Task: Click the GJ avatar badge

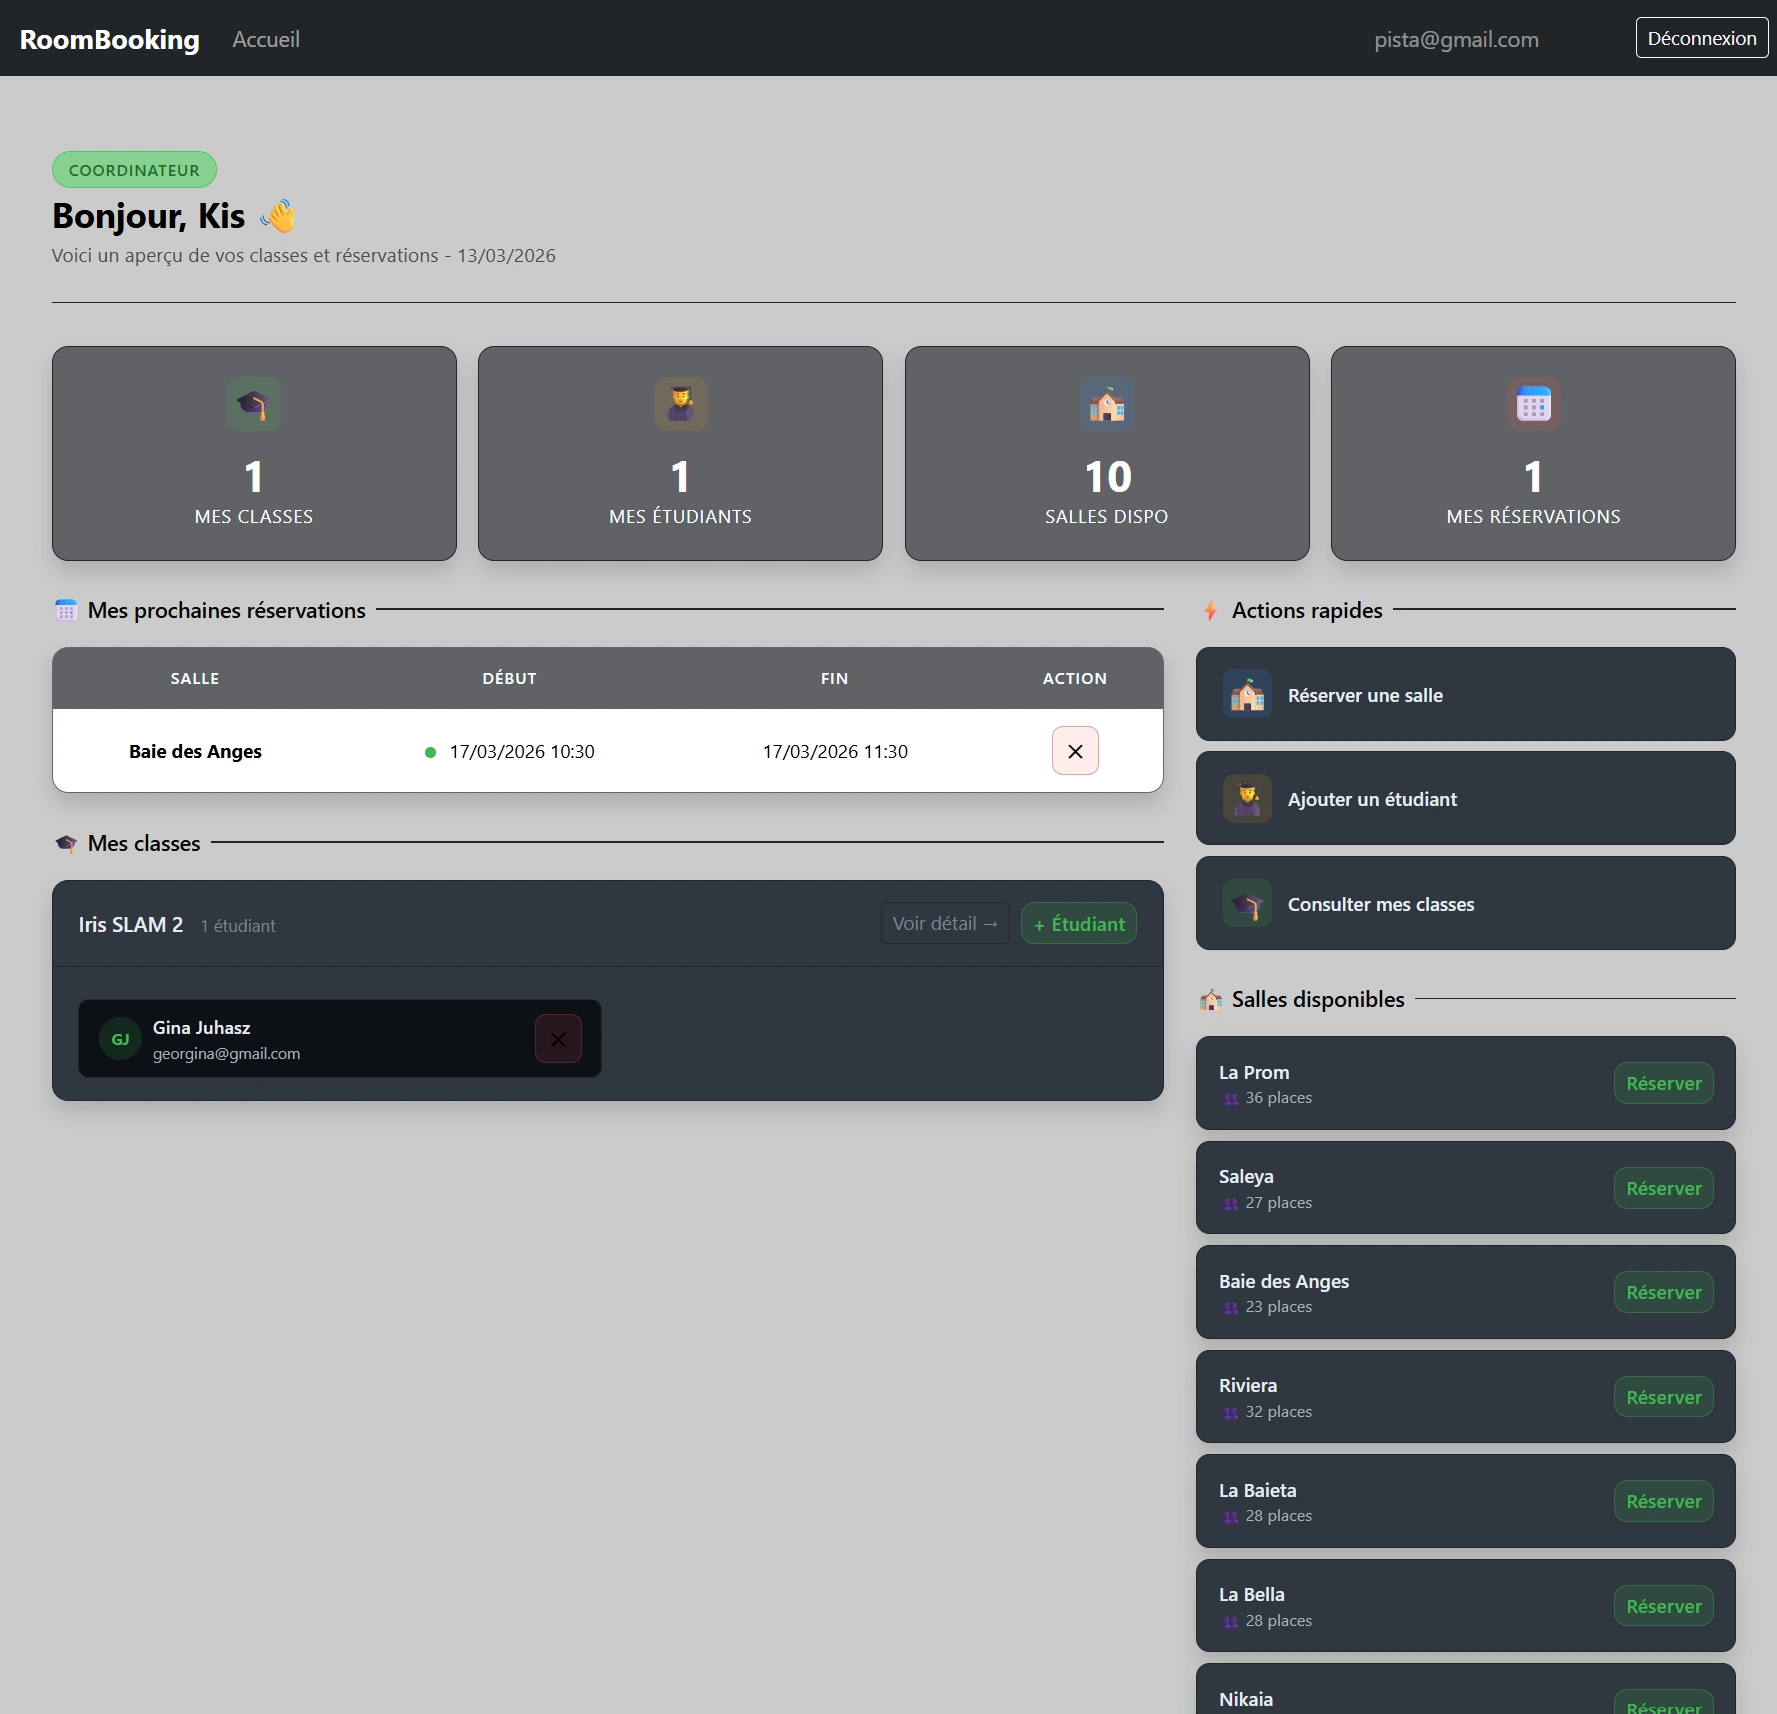Action: click(x=120, y=1039)
